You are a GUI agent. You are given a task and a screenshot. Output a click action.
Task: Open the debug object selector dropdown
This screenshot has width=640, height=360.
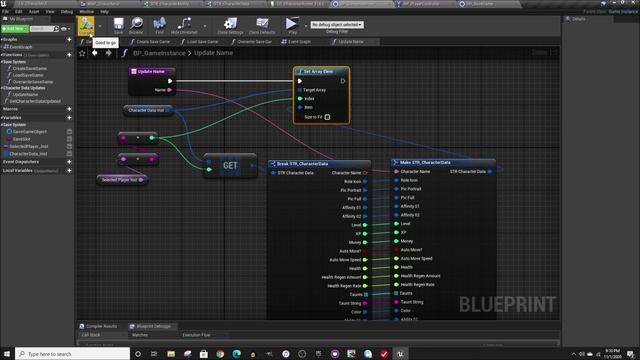click(337, 24)
